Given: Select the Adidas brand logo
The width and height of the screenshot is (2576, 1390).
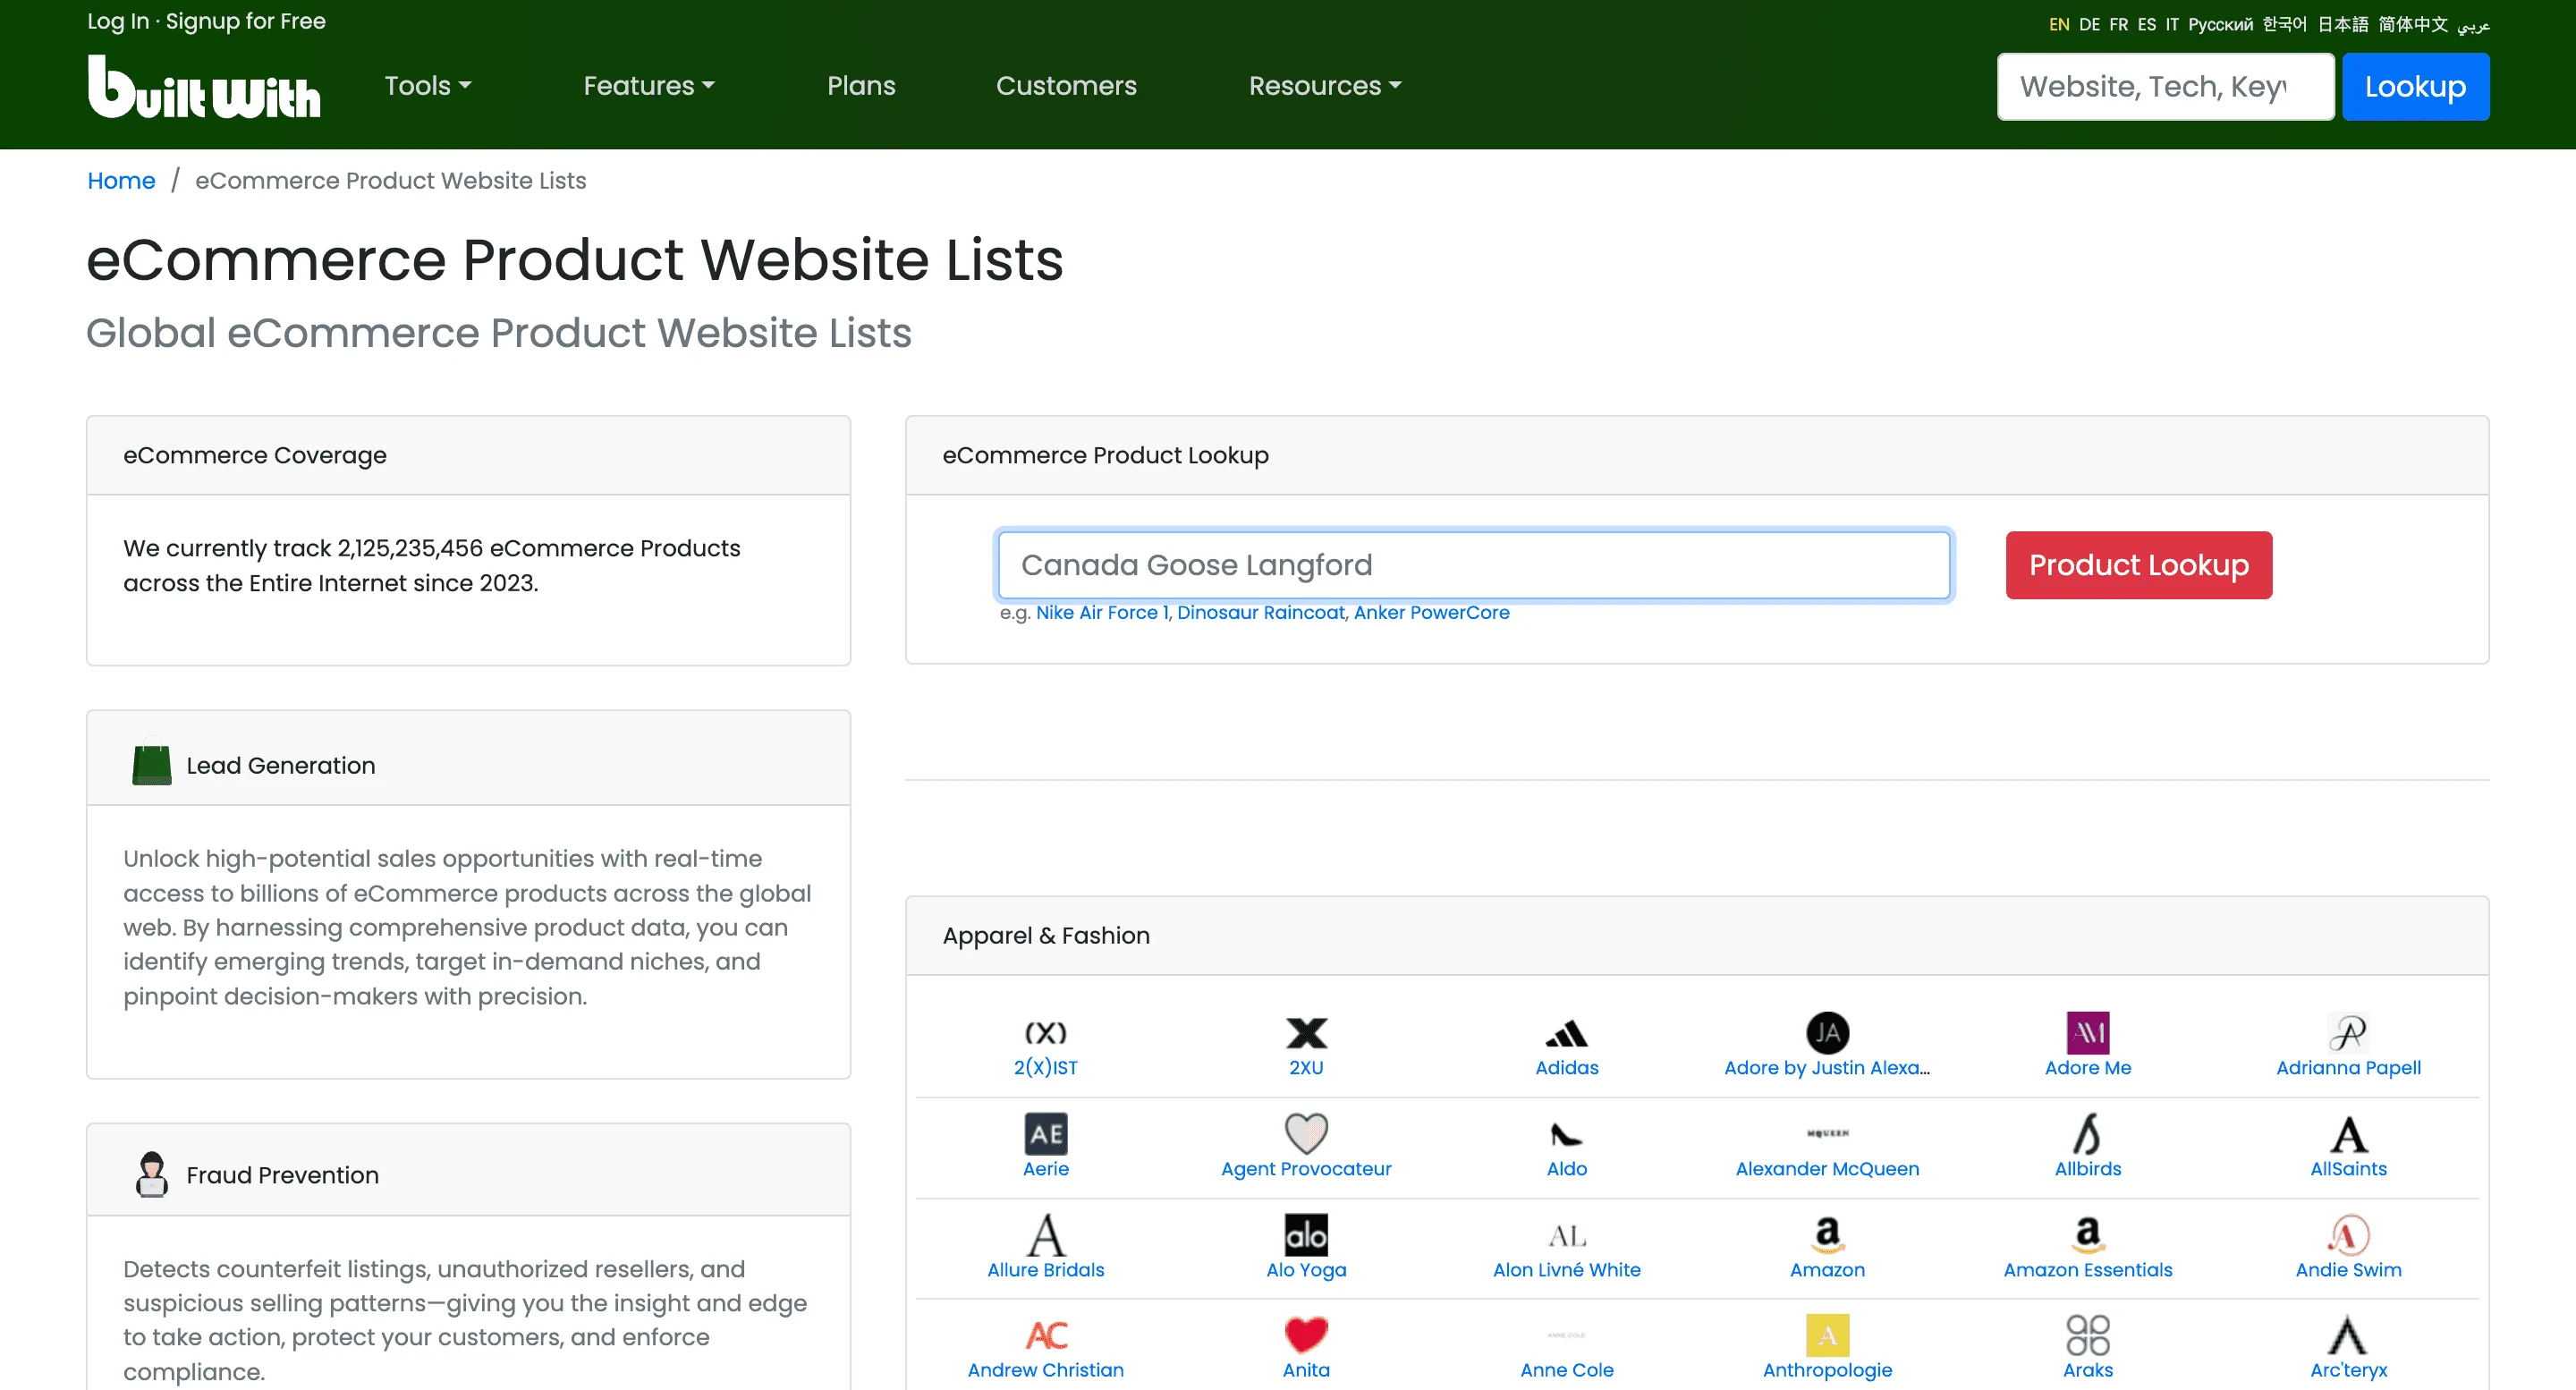Looking at the screenshot, I should 1566,1033.
